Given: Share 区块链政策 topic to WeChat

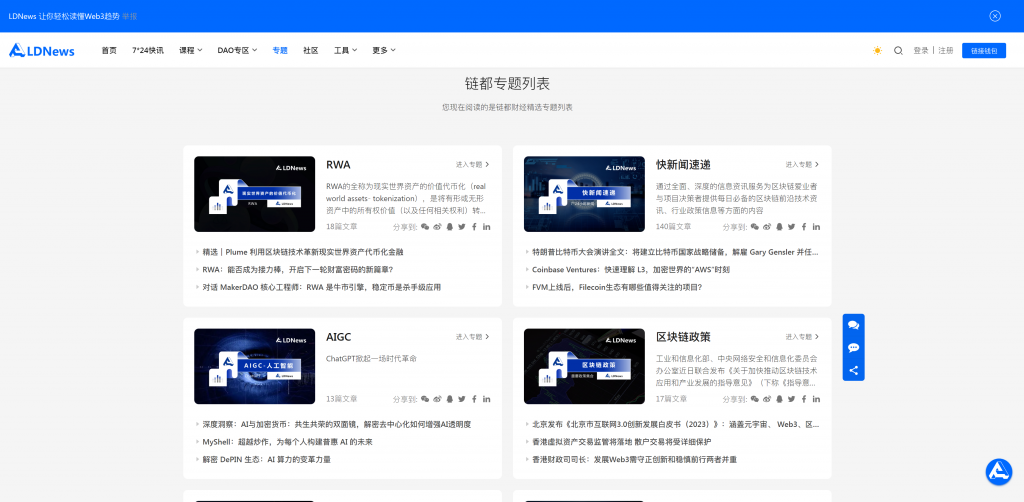Looking at the screenshot, I should coord(755,399).
